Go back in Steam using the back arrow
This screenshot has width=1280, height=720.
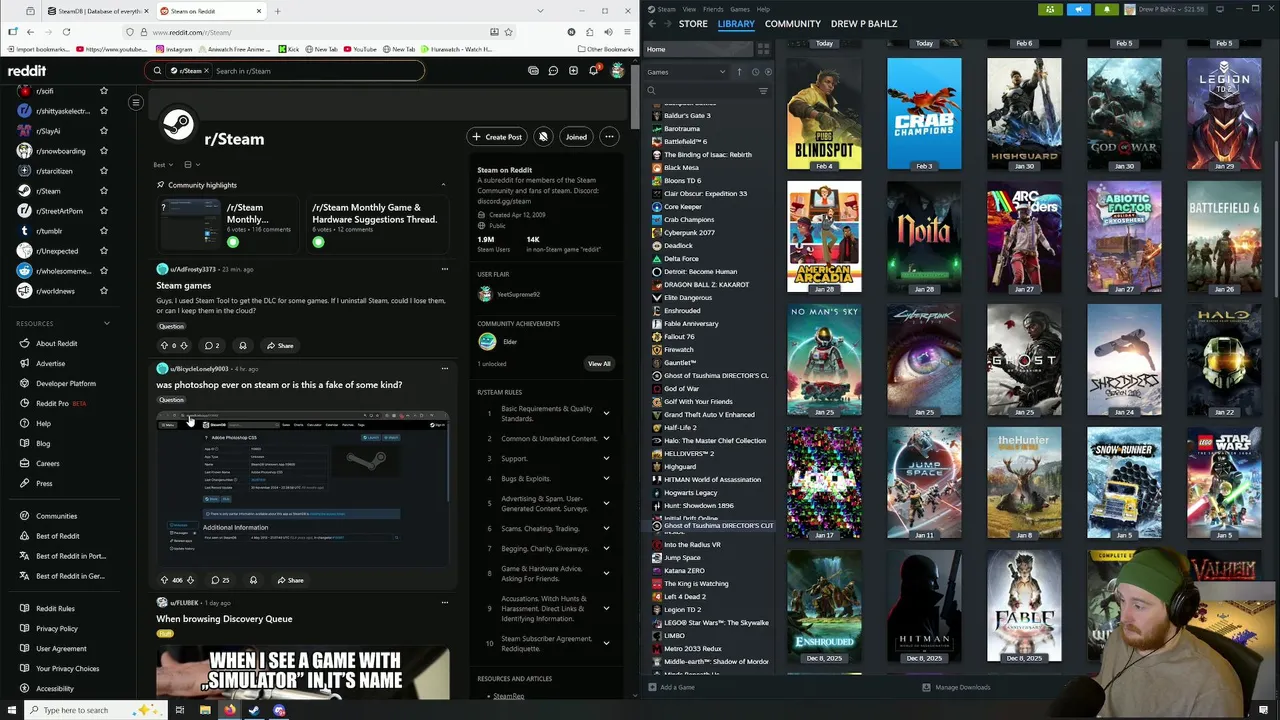[652, 24]
